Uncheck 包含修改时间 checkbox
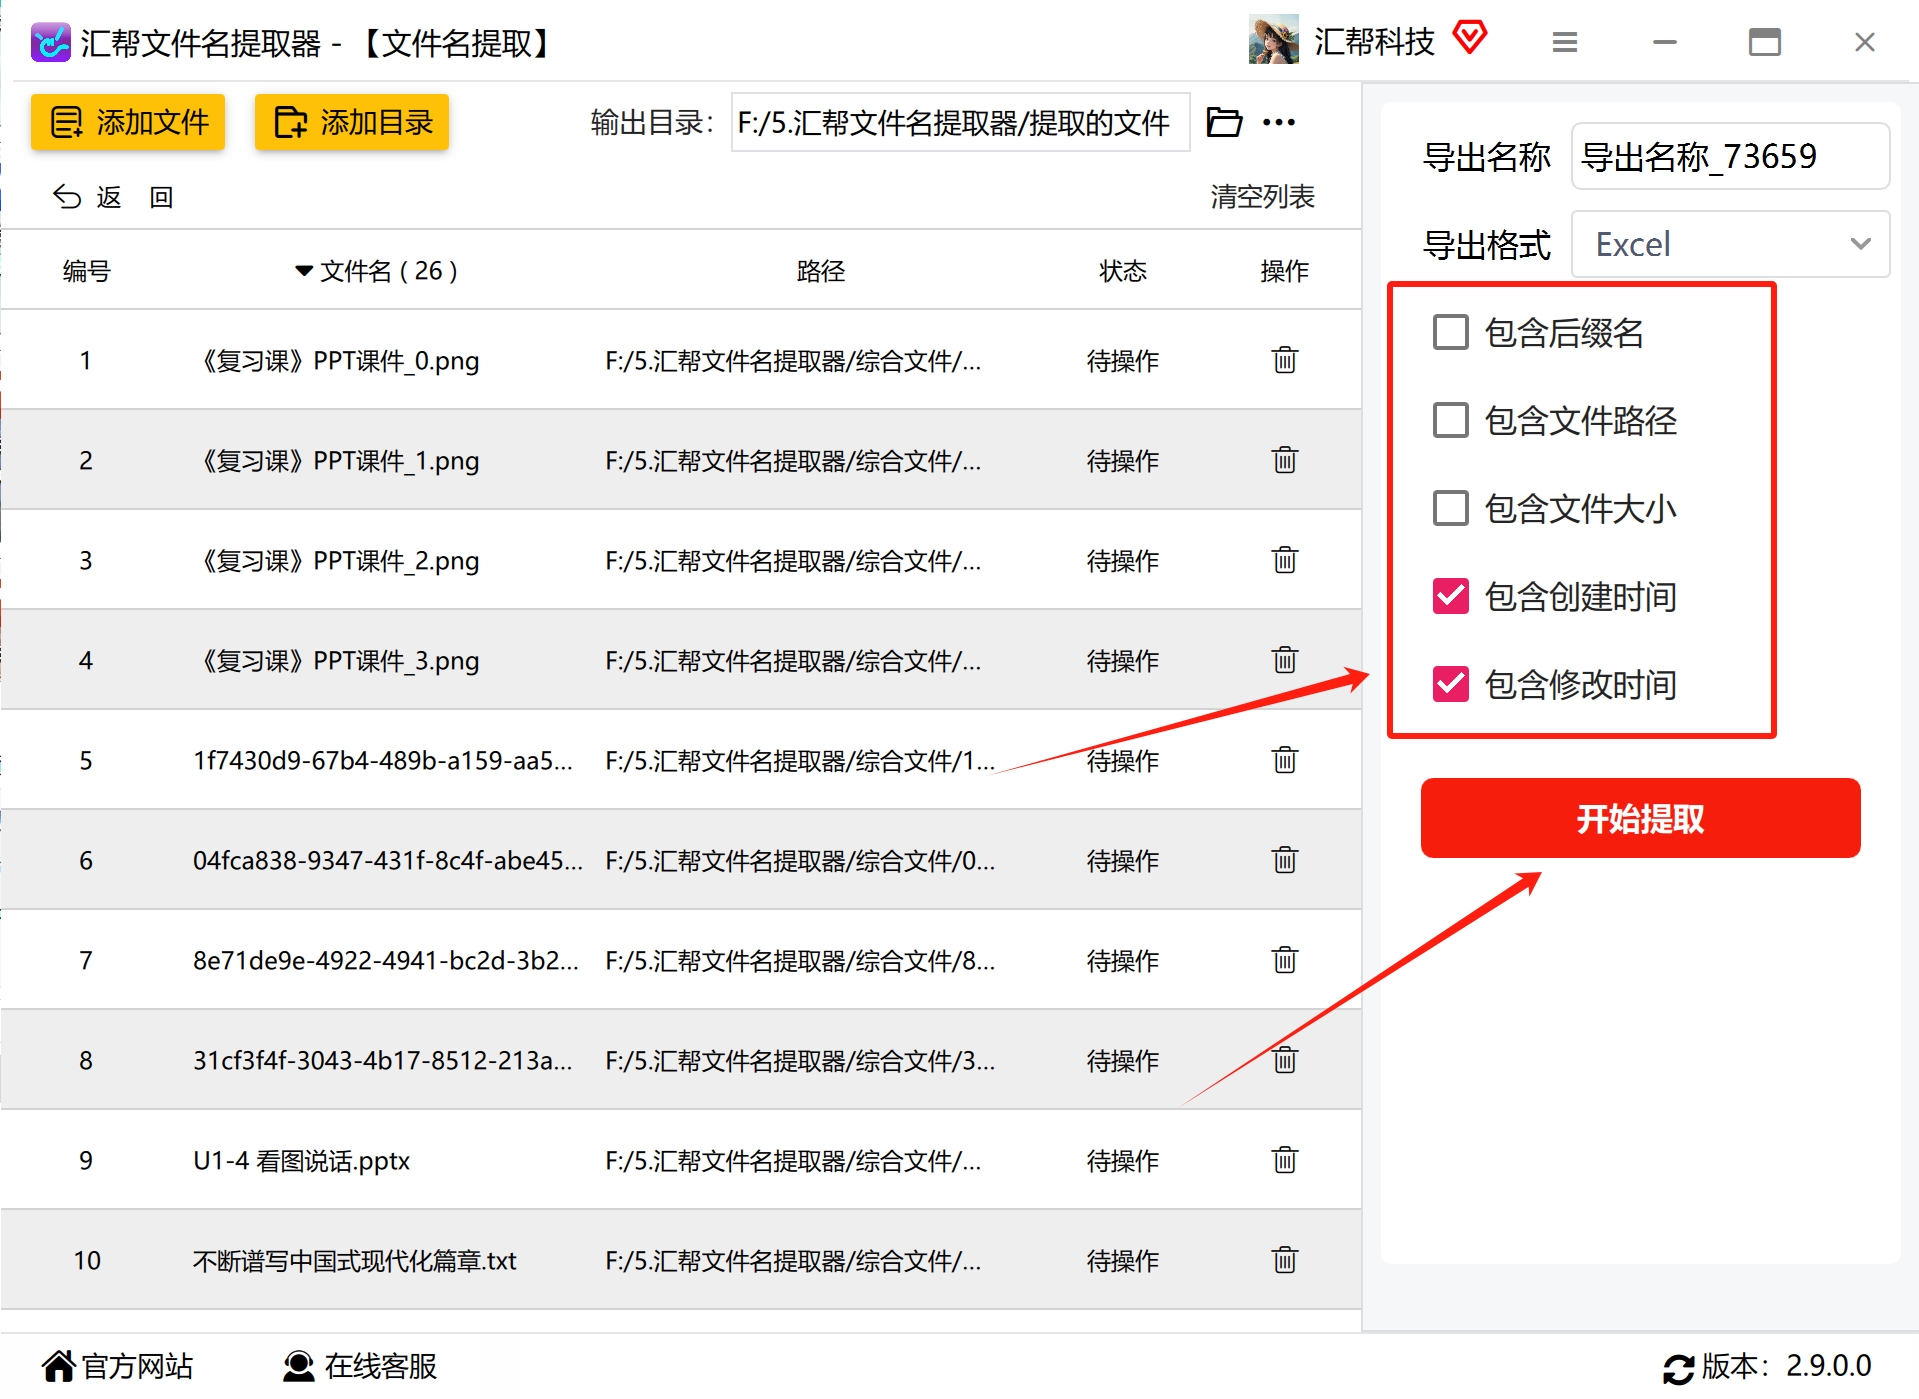The width and height of the screenshot is (1919, 1399). pos(1451,684)
